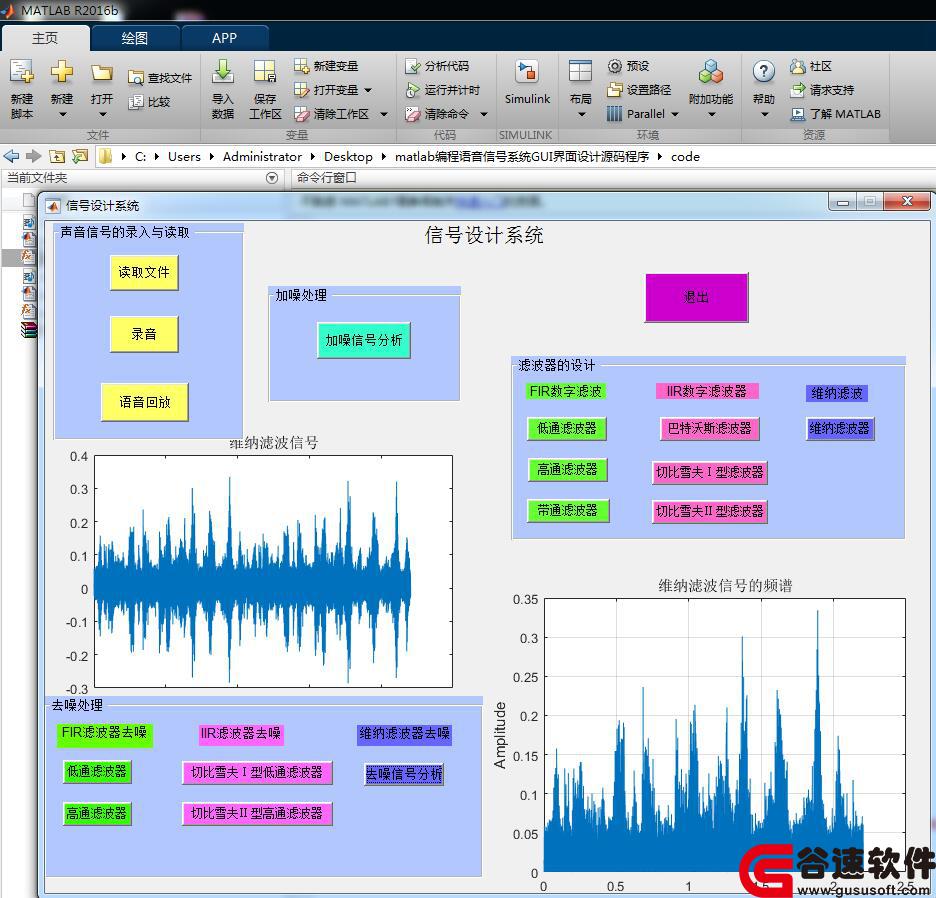Click the Chebyshev I (切比雪夫 I 型滤波器) design button
Screen dimensions: 936x898
710,472
